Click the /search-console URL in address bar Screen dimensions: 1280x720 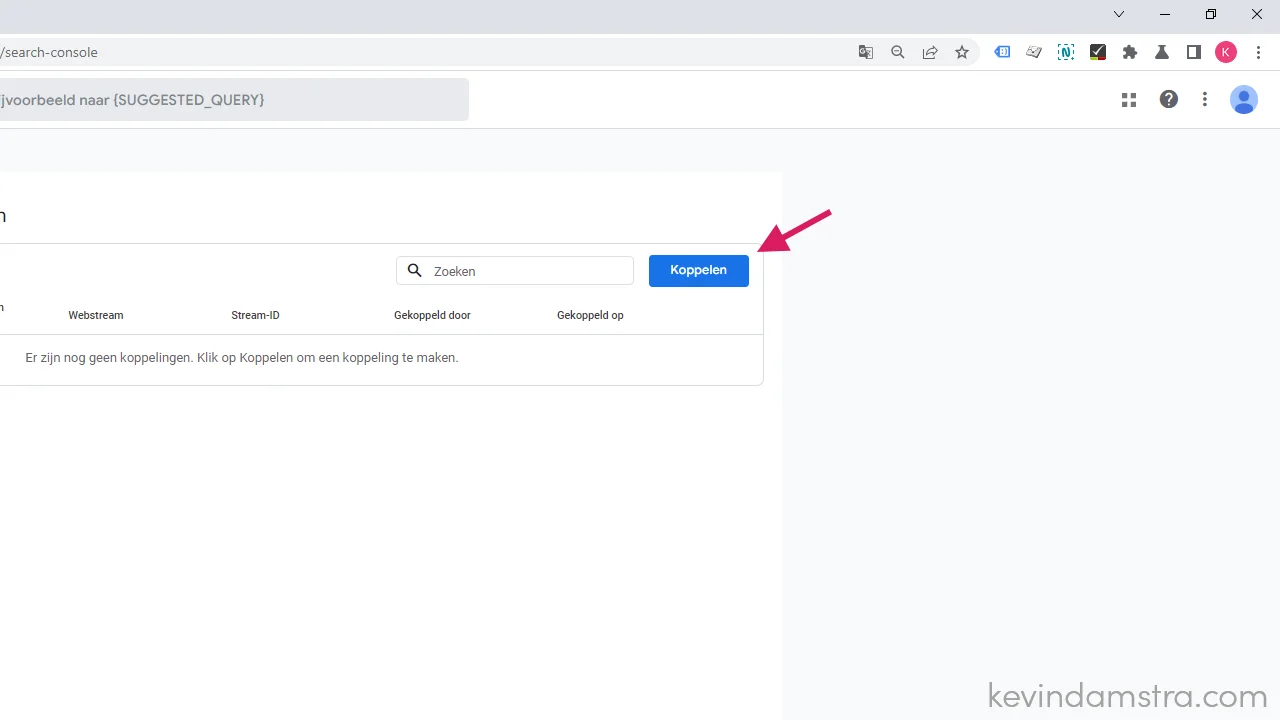[x=49, y=52]
